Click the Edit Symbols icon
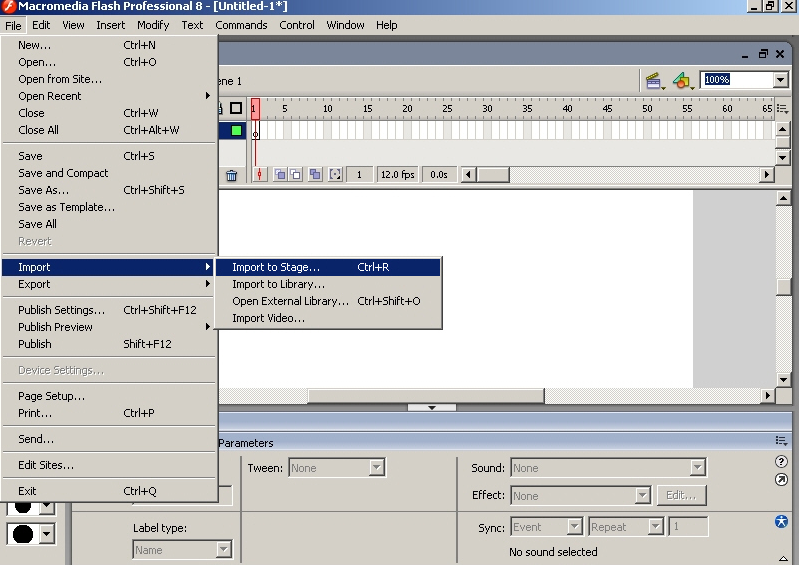Image resolution: width=800 pixels, height=567 pixels. (x=682, y=81)
